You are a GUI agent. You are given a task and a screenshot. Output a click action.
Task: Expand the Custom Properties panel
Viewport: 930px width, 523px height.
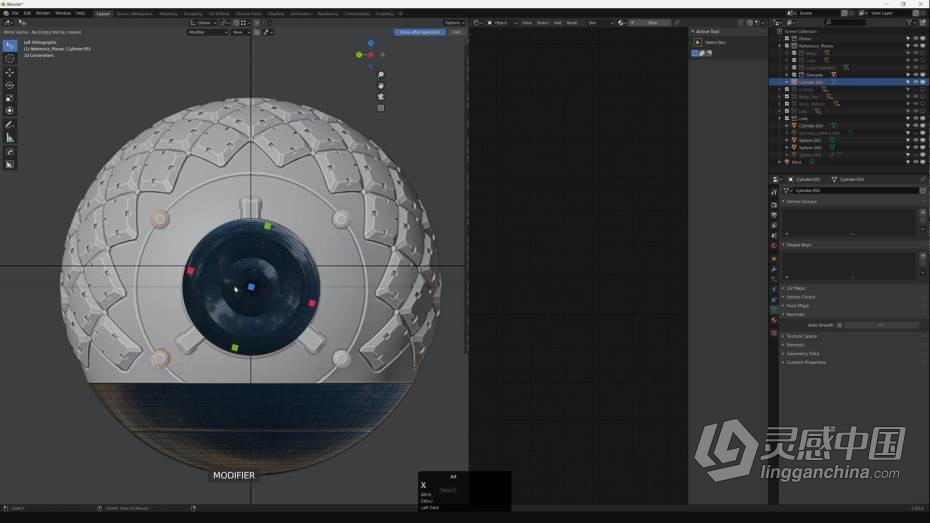point(805,362)
